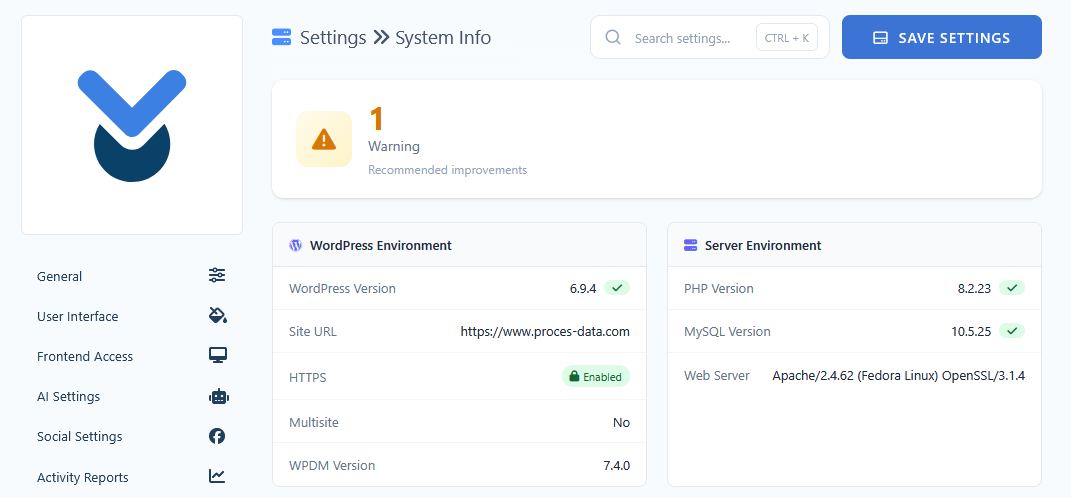Switch to AI Settings section
Viewport: 1071px width, 498px height.
pyautogui.click(x=132, y=396)
